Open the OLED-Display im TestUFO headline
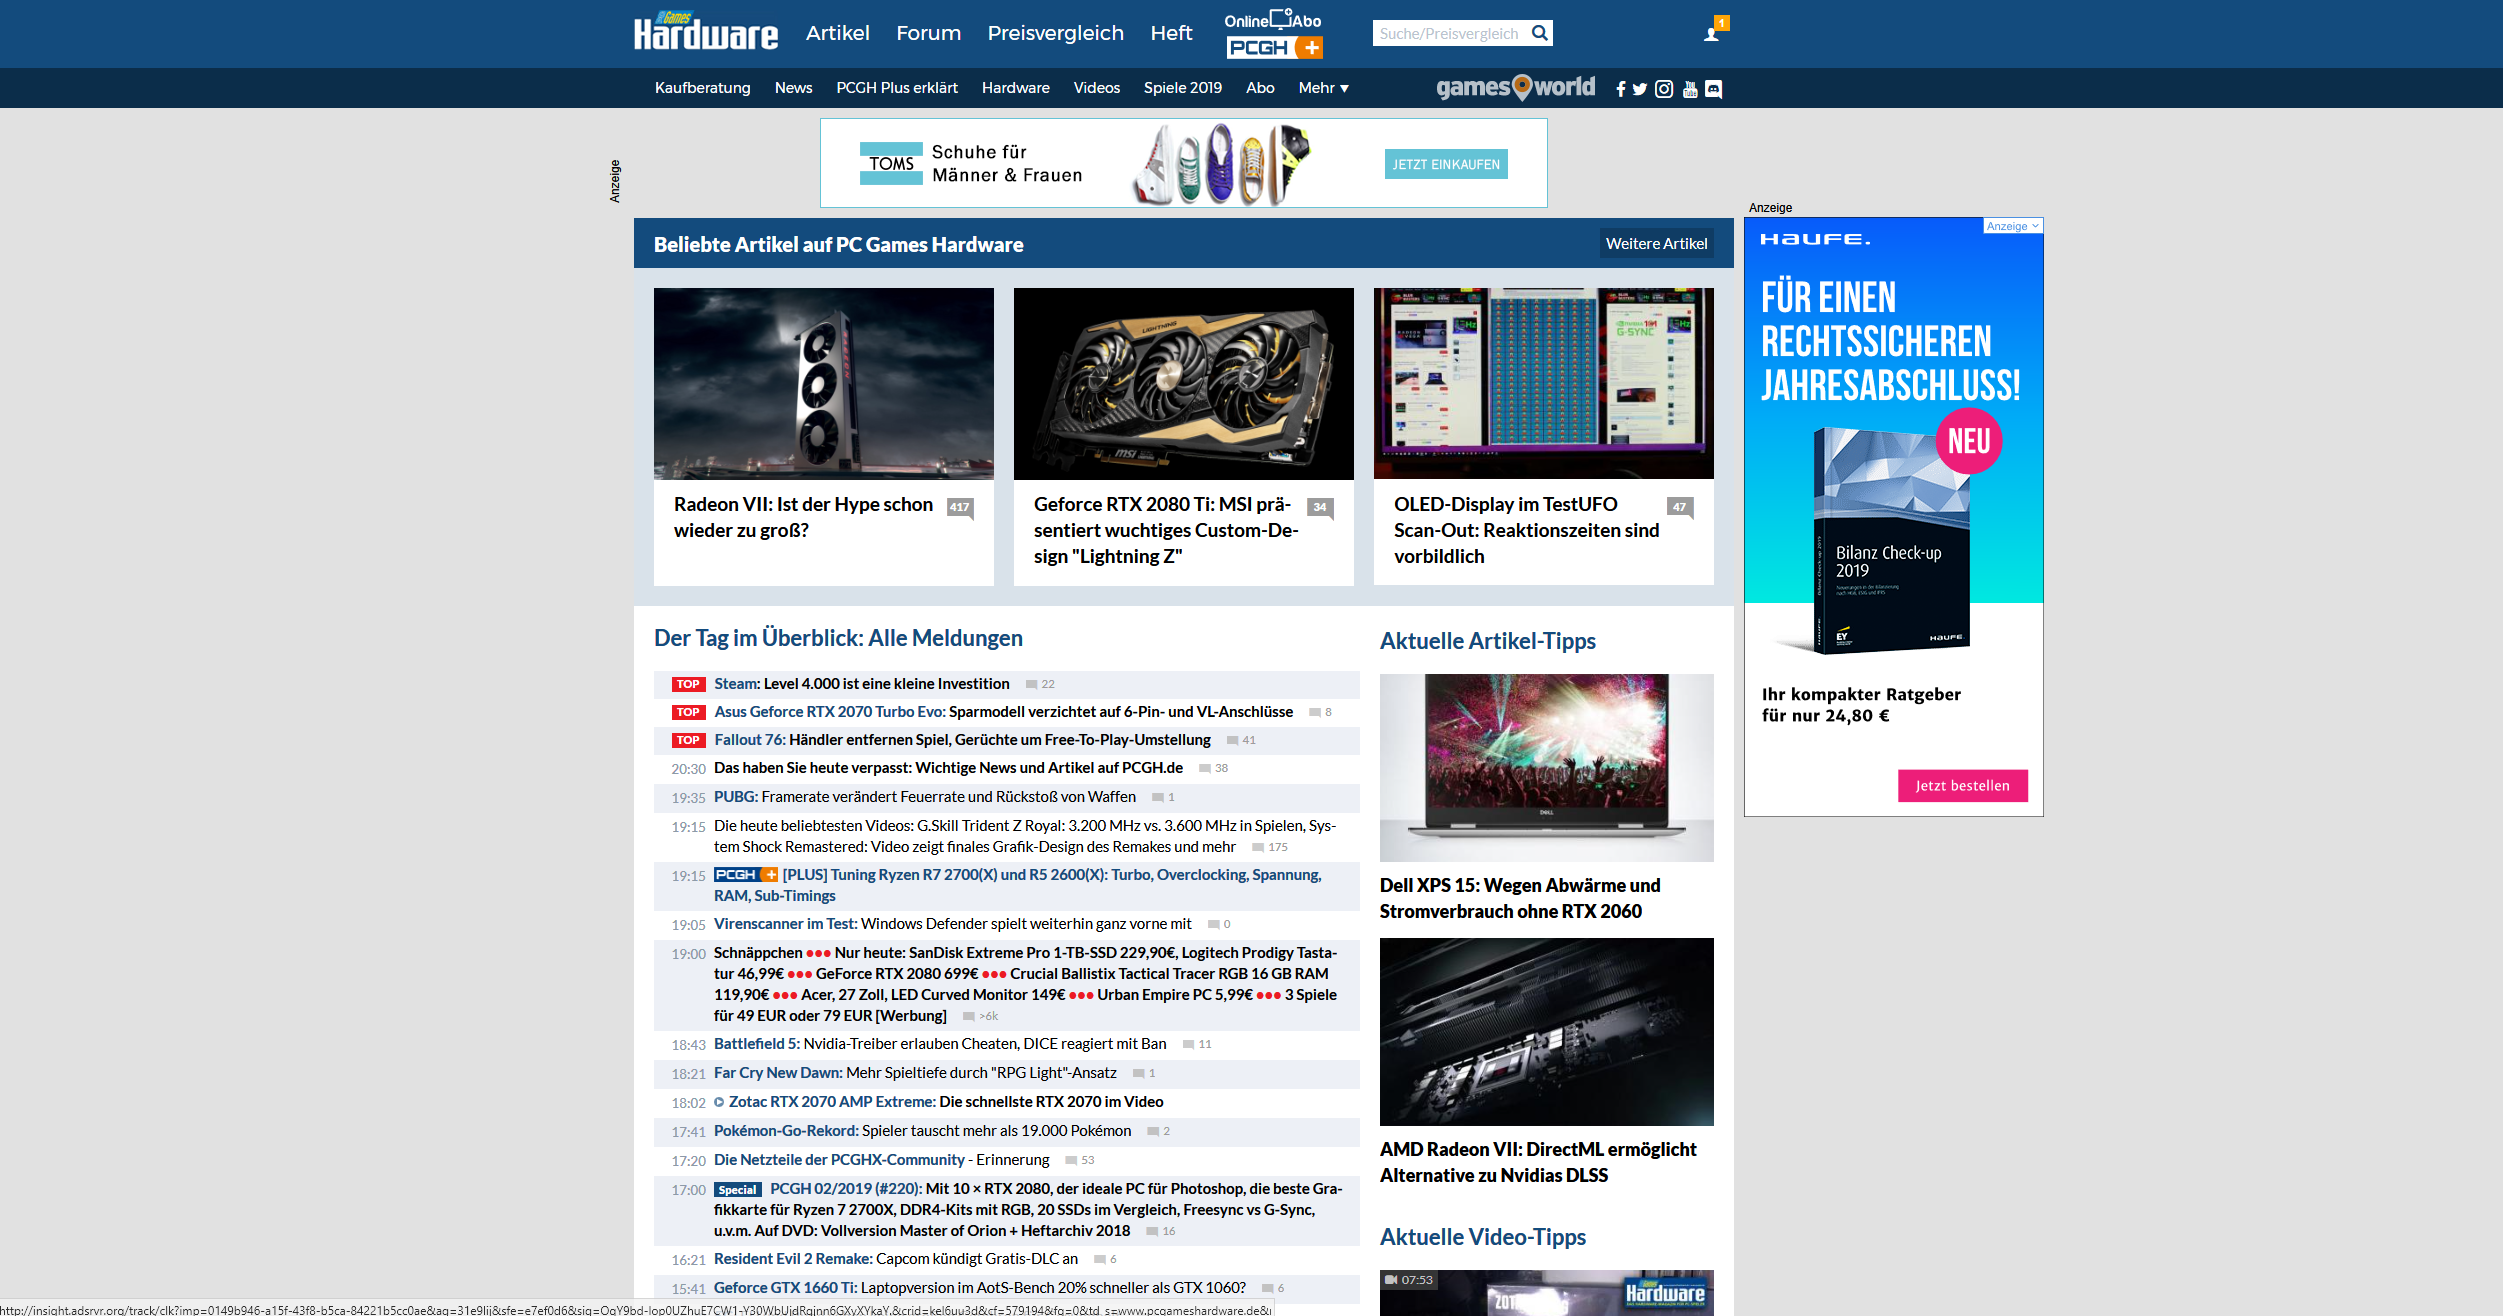Screen dimensions: 2503x1316 click(1526, 531)
